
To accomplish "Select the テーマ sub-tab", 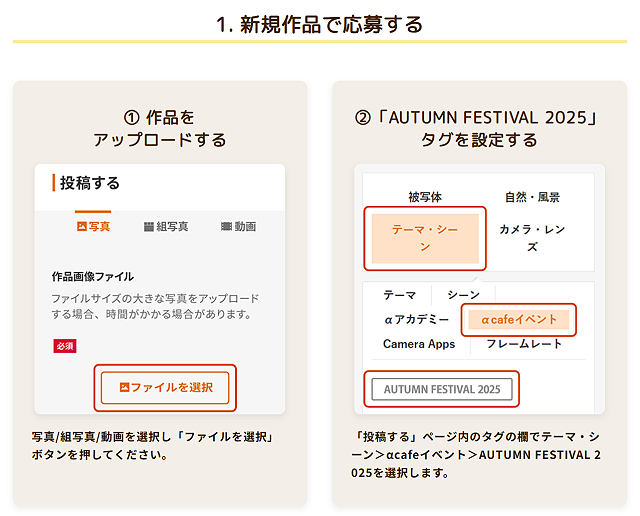I will click(400, 295).
